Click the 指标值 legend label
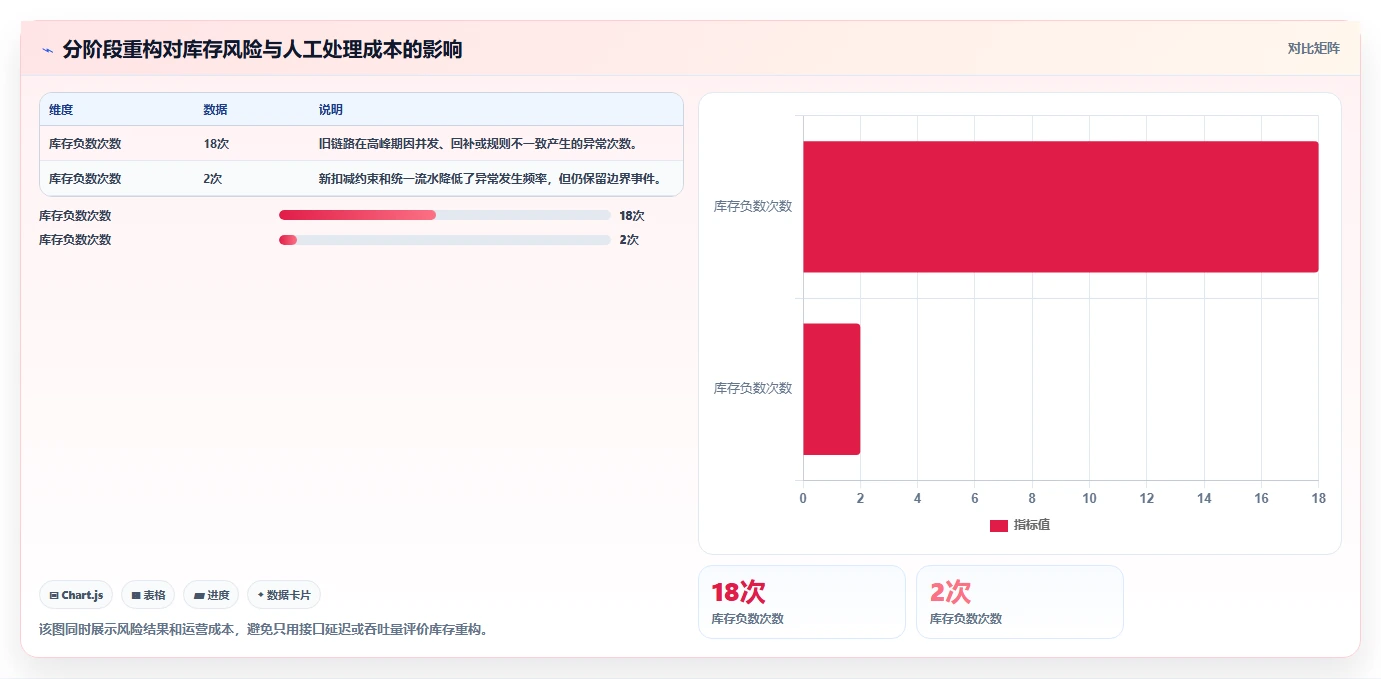1381x679 pixels. point(1032,525)
